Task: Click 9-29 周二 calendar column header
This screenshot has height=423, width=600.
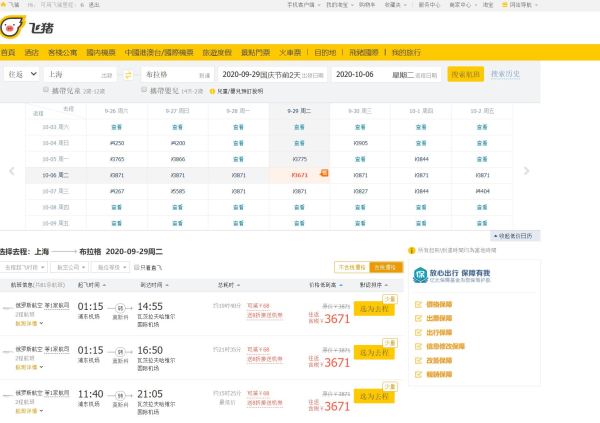Action: [299, 111]
